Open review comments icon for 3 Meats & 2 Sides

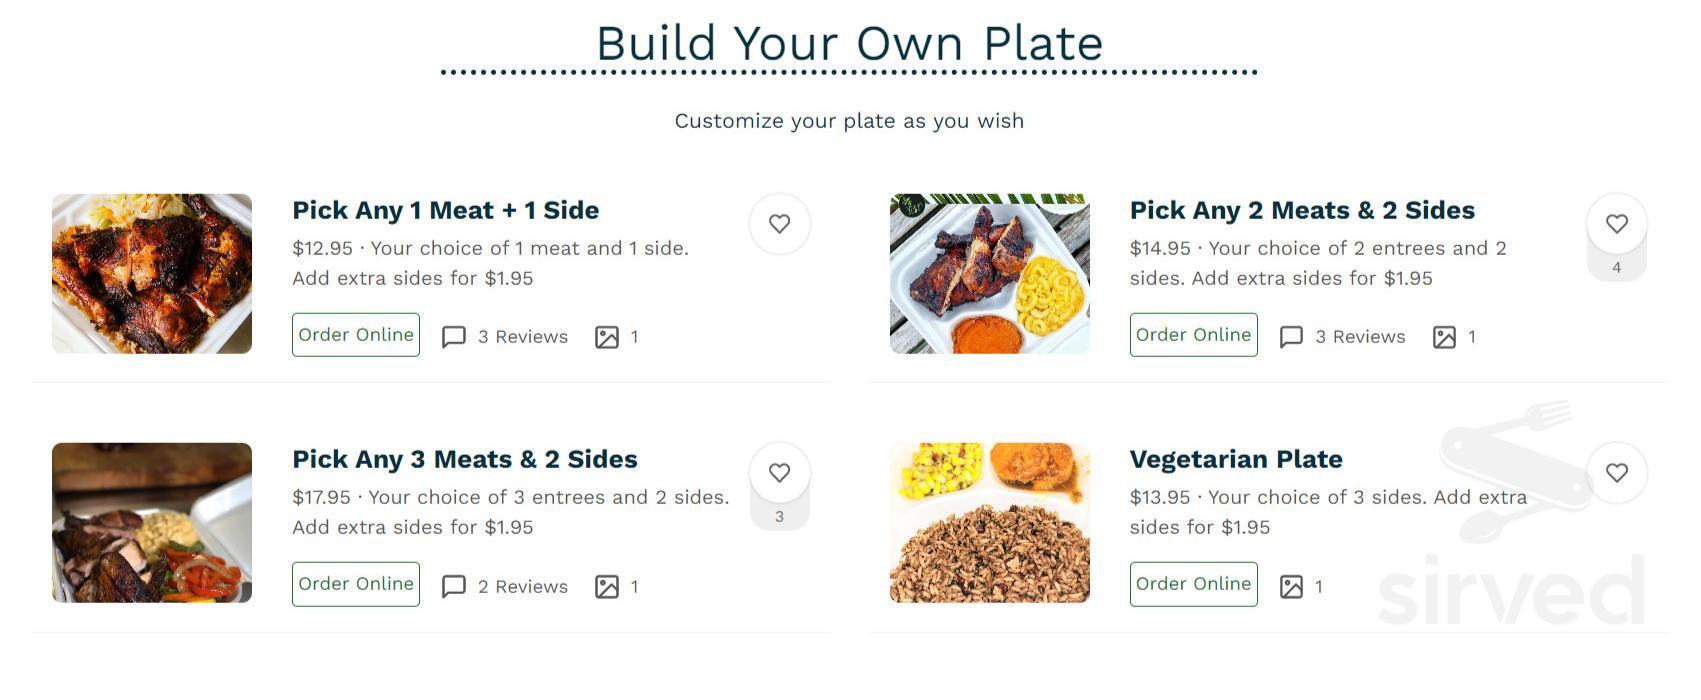(x=454, y=586)
